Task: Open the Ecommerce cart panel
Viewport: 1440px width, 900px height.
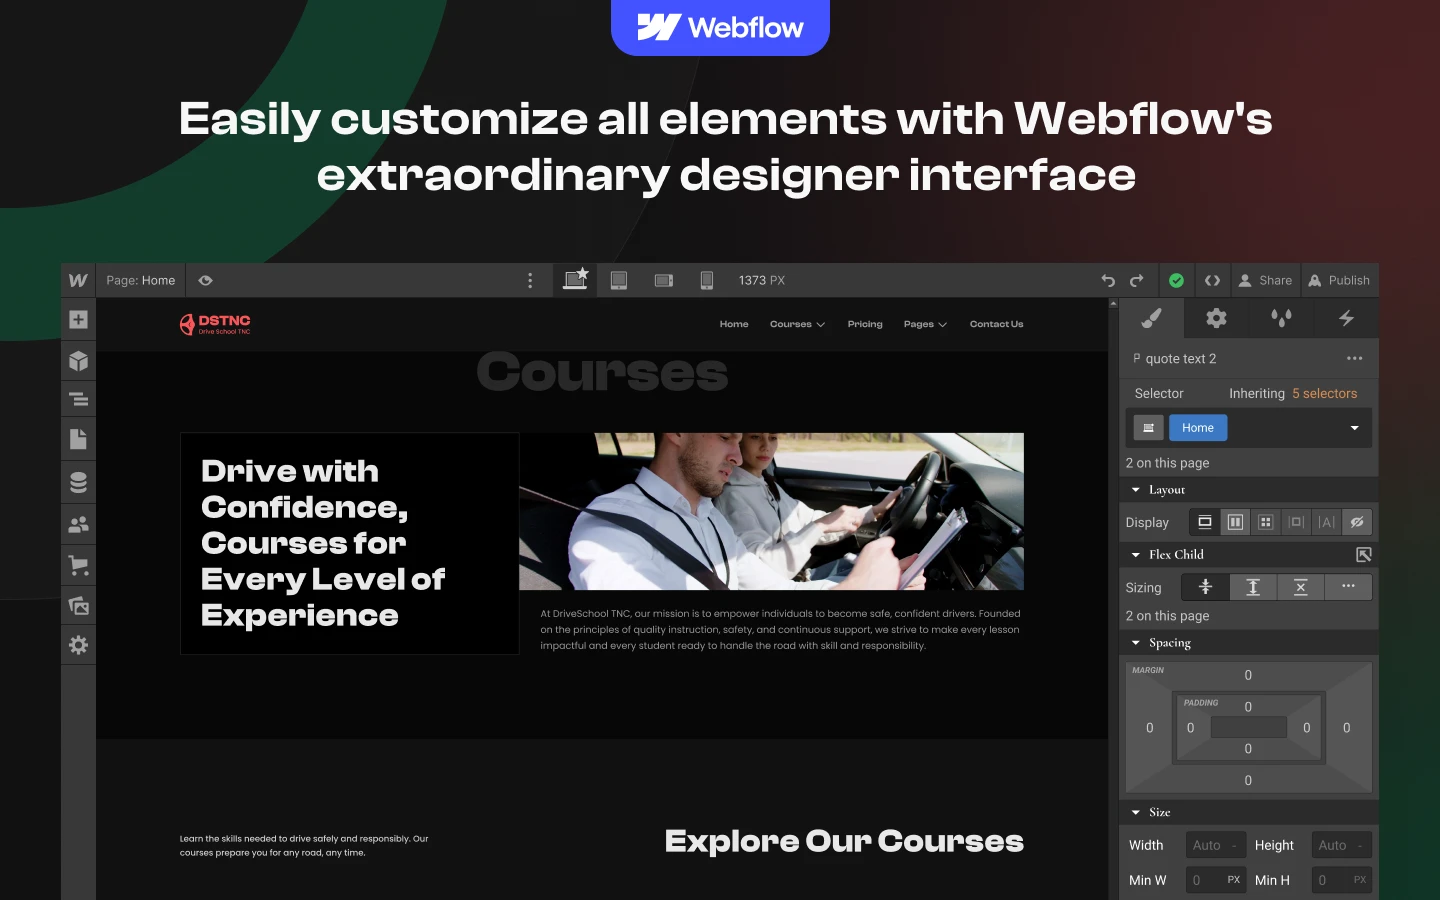Action: point(78,565)
